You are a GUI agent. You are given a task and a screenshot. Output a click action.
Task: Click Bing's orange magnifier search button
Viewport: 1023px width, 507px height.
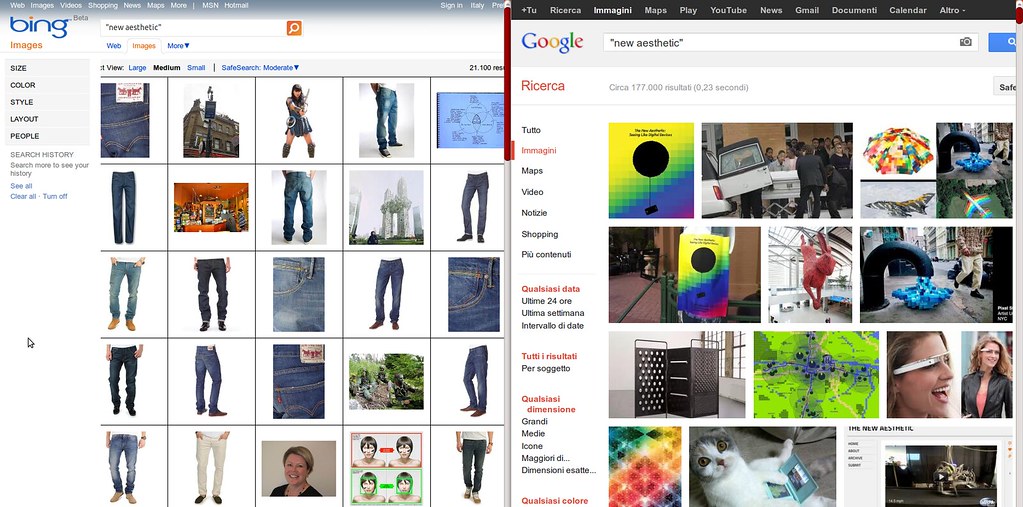pyautogui.click(x=293, y=28)
